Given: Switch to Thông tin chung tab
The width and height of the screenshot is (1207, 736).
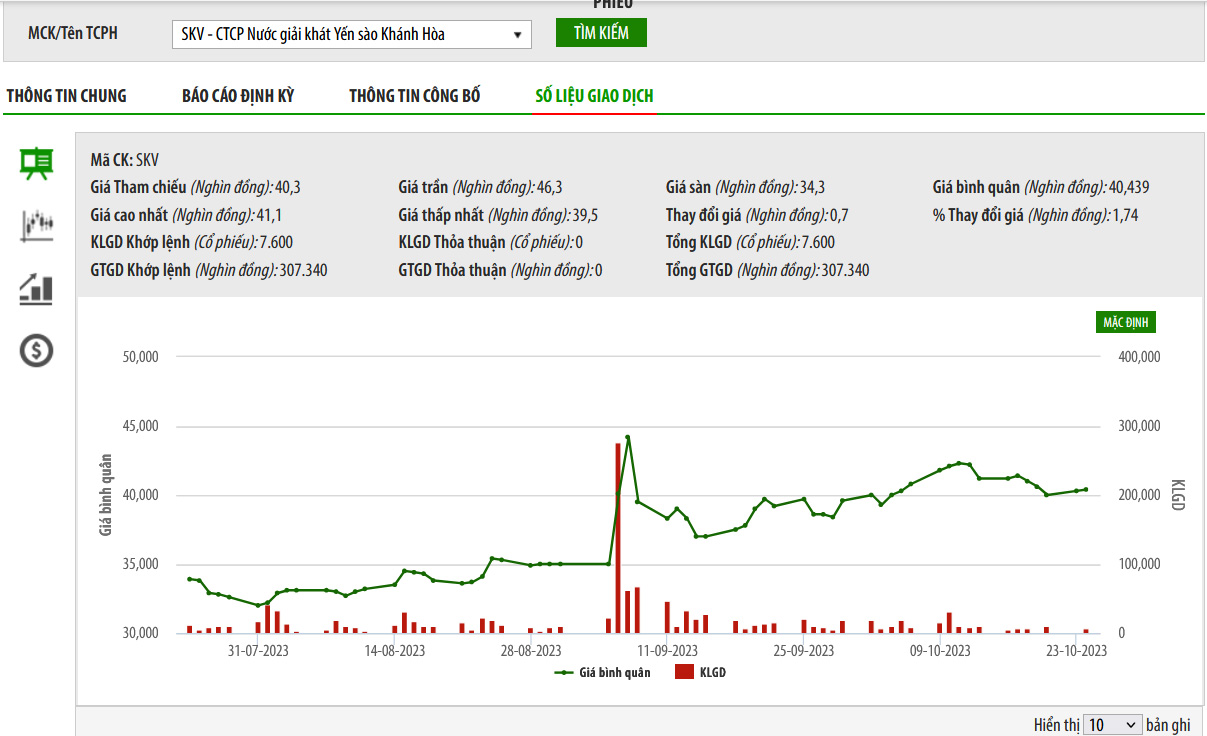Looking at the screenshot, I should tap(67, 96).
